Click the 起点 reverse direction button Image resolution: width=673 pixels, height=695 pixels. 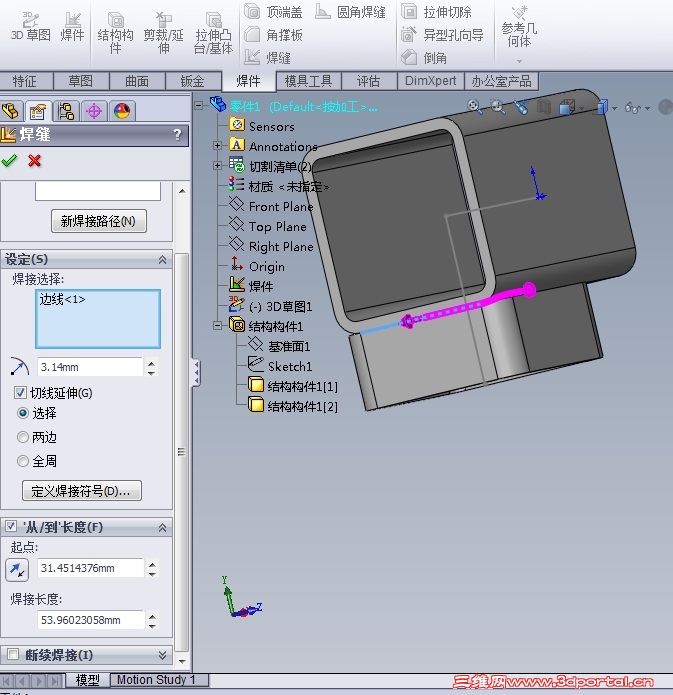tap(17, 569)
